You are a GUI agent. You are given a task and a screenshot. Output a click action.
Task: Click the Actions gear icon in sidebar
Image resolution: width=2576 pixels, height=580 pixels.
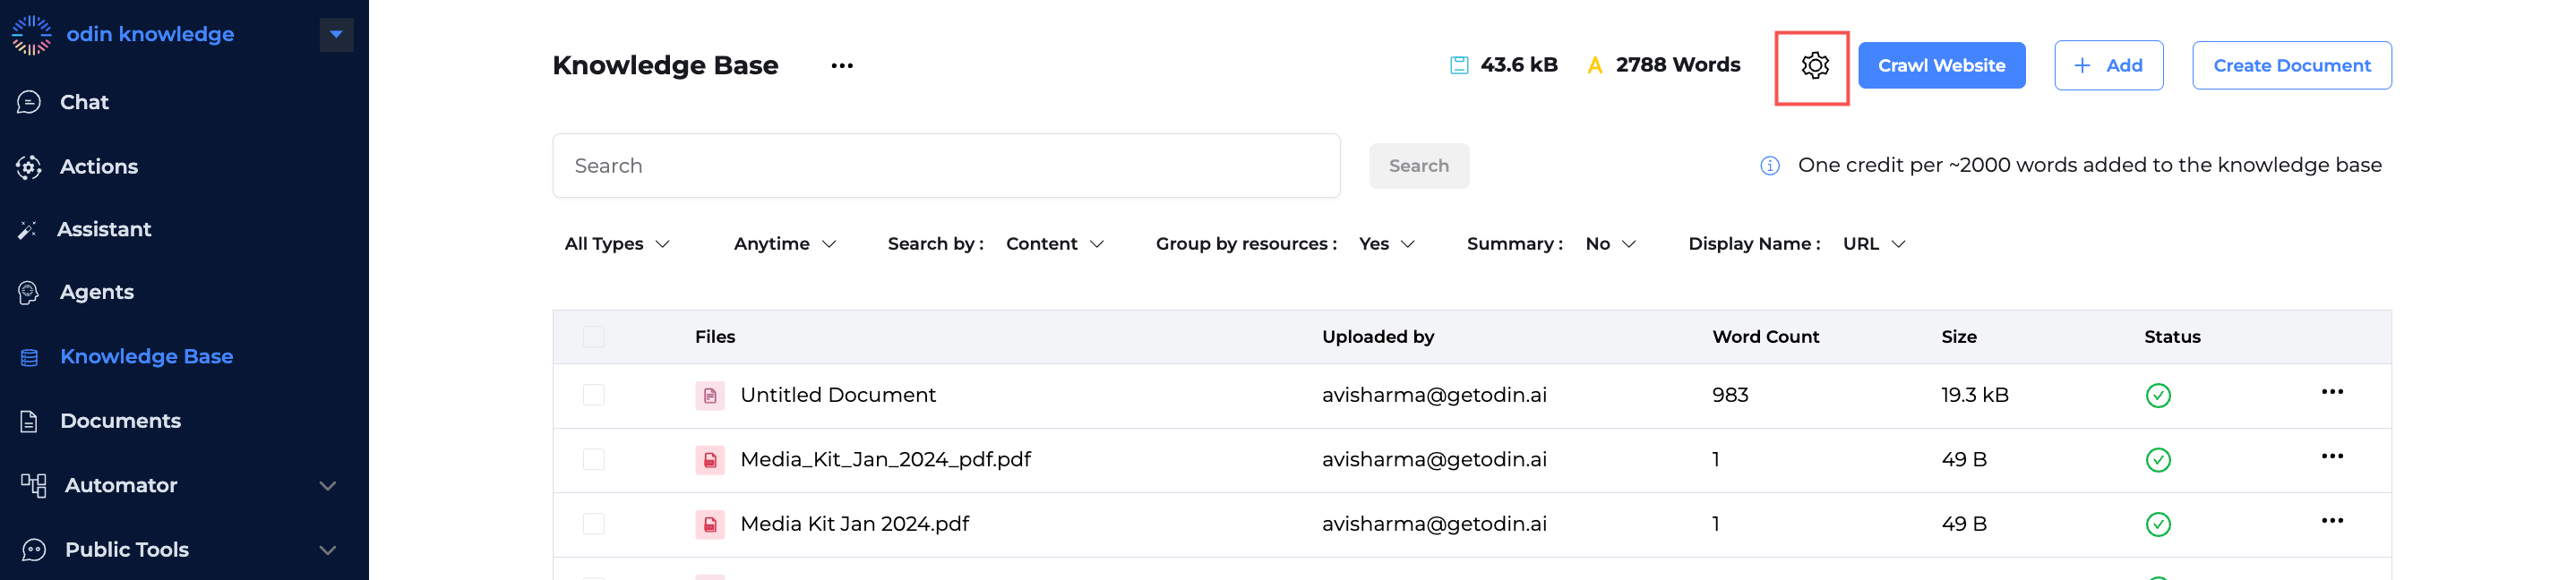coord(29,167)
